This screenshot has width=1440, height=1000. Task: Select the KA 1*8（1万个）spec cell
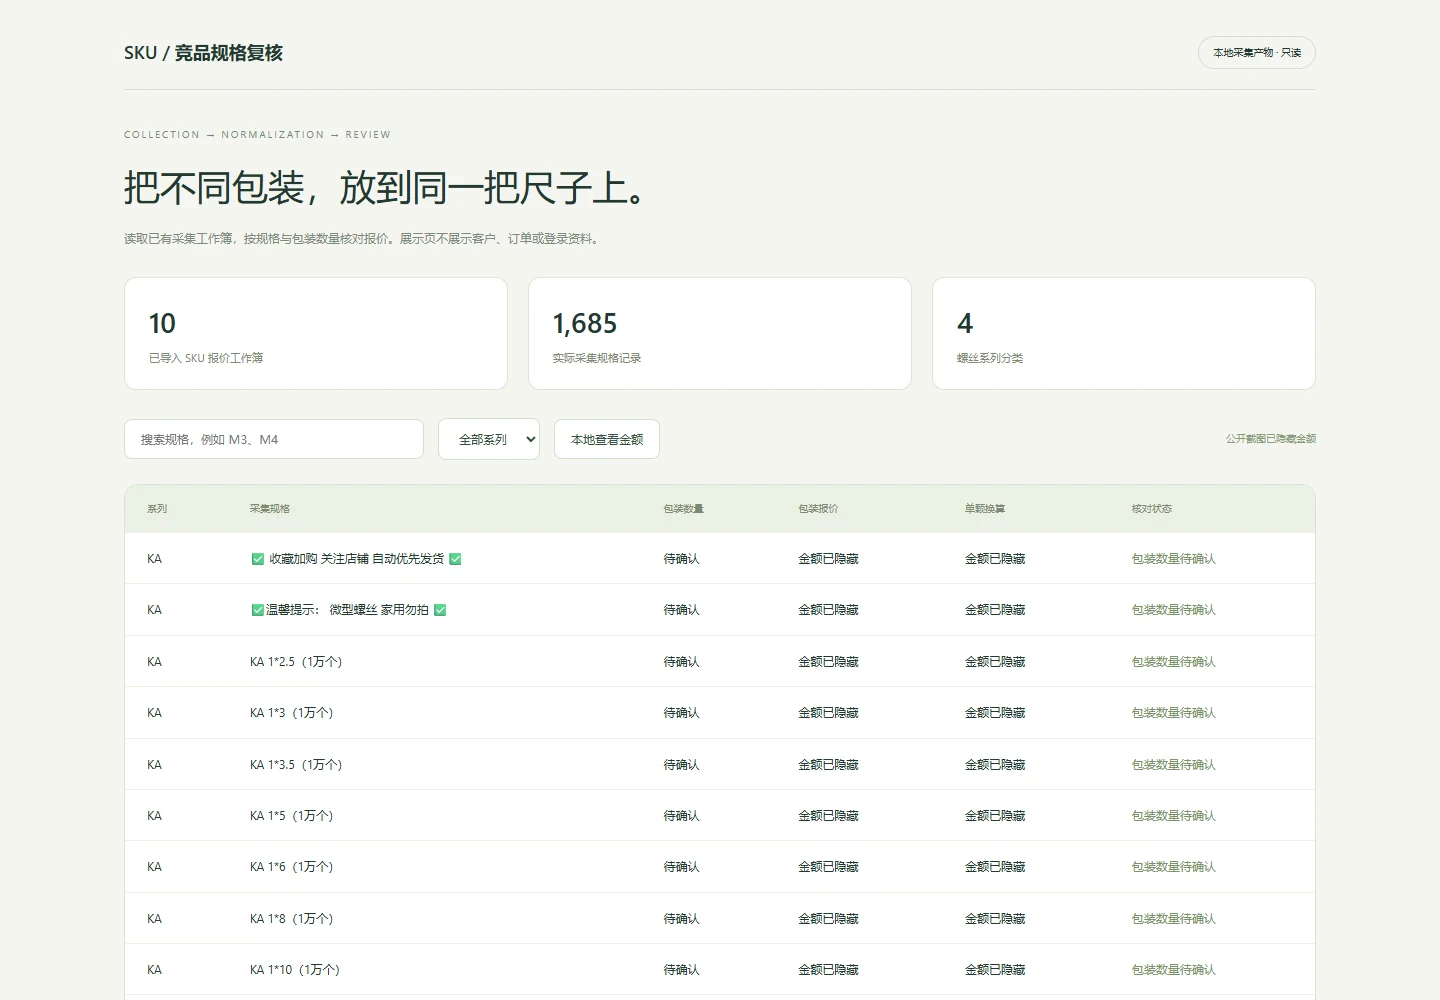click(292, 919)
